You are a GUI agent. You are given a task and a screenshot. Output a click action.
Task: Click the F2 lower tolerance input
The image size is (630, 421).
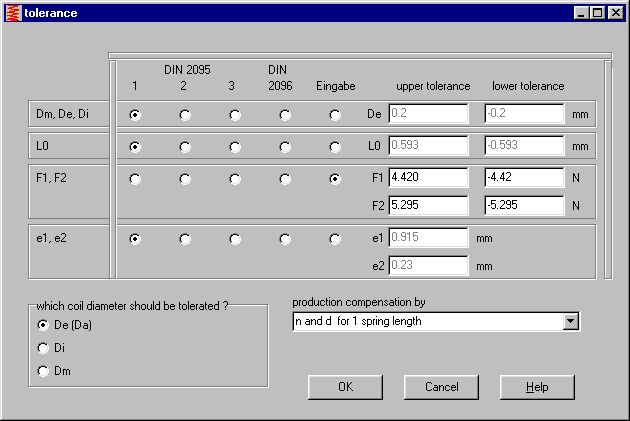[x=524, y=205]
